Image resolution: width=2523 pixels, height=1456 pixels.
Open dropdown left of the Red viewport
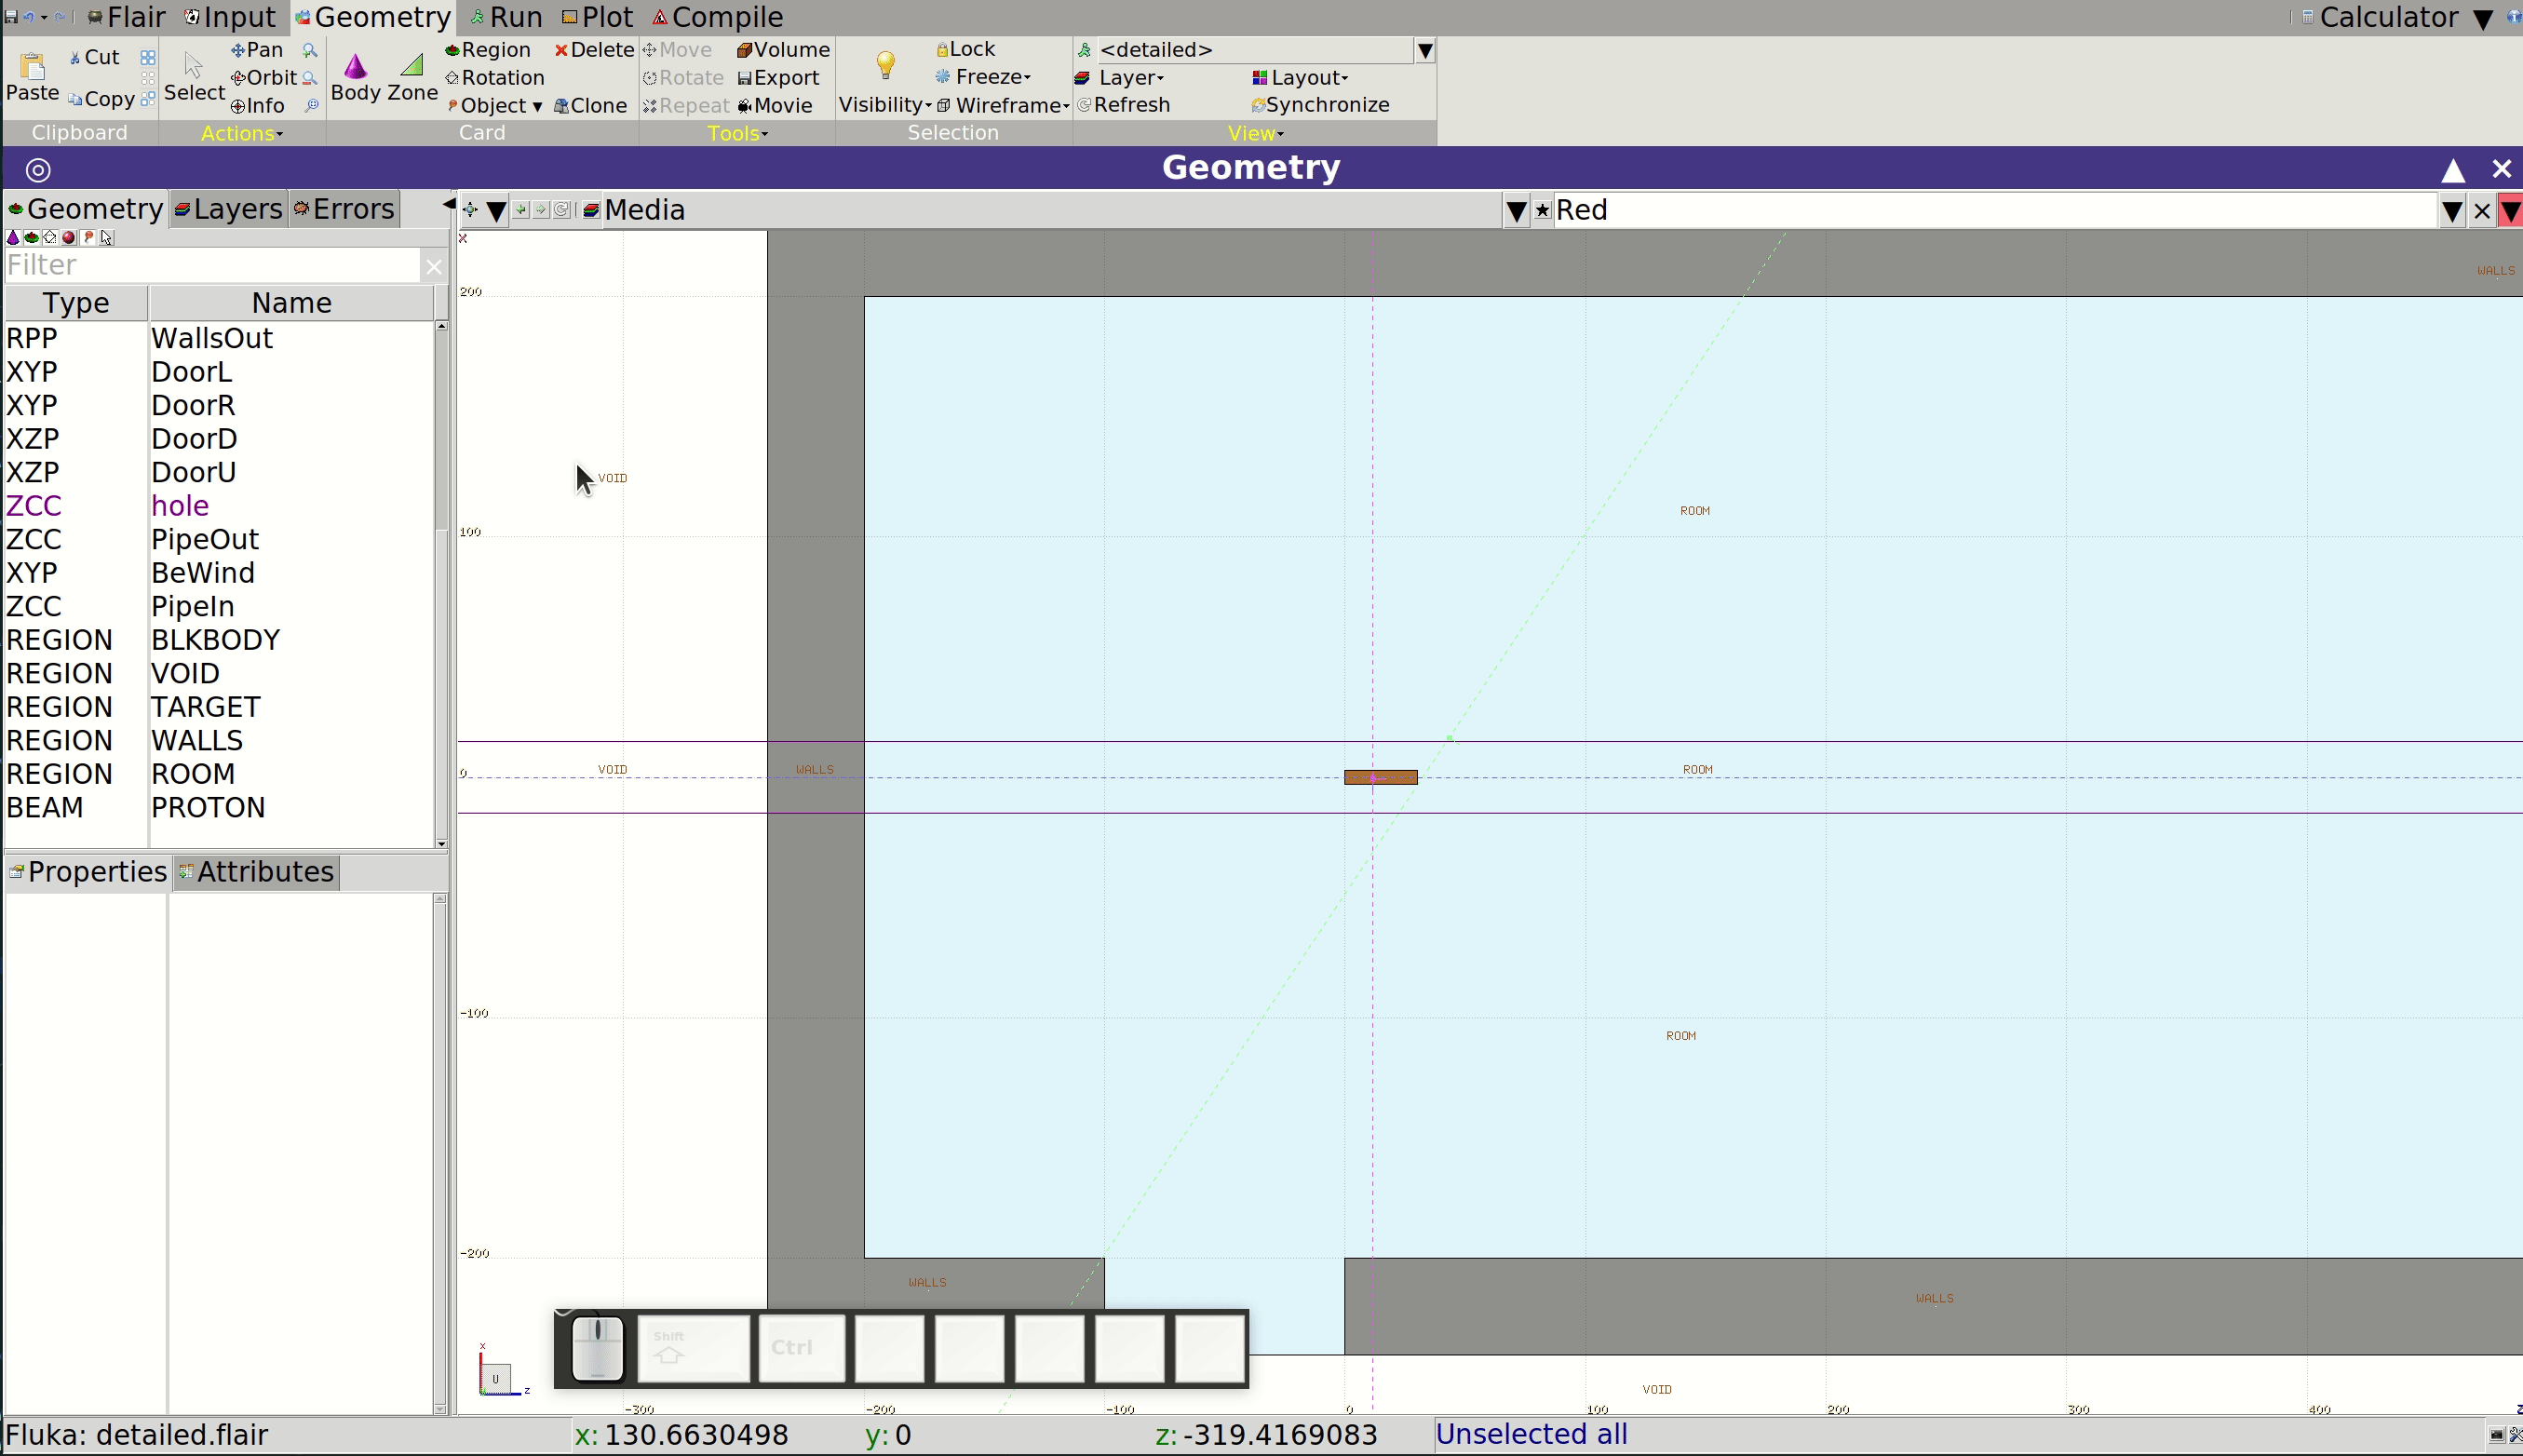[x=1516, y=211]
